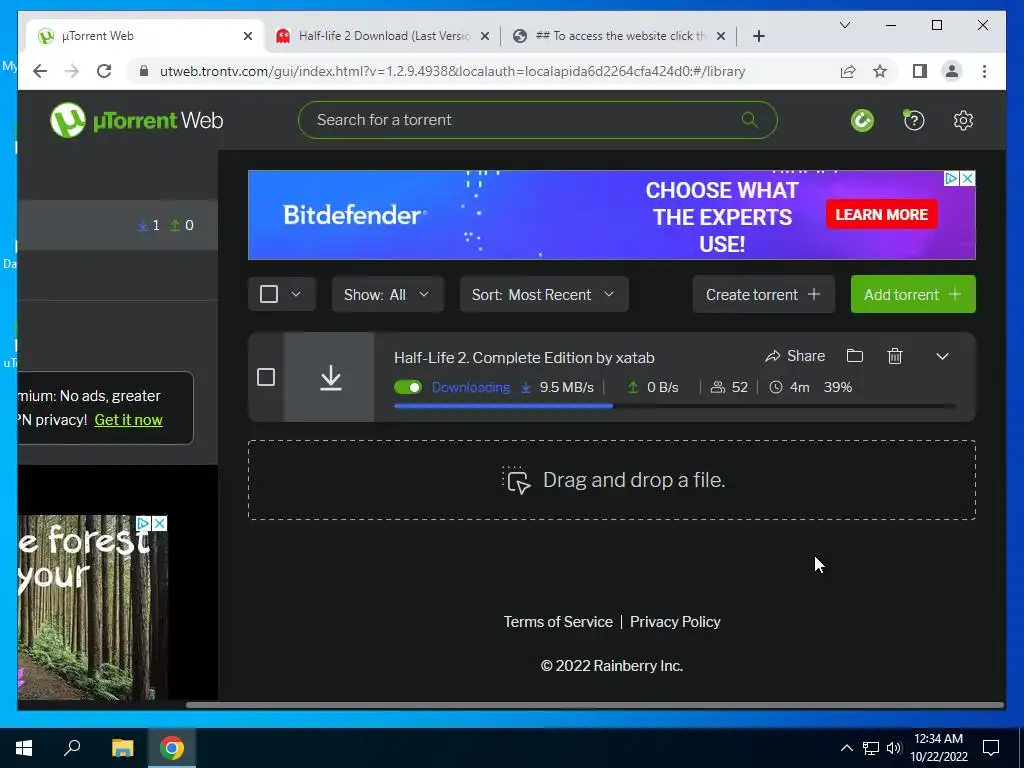Open dropdown arrow beside select-all checkbox
The height and width of the screenshot is (768, 1024).
pos(296,294)
